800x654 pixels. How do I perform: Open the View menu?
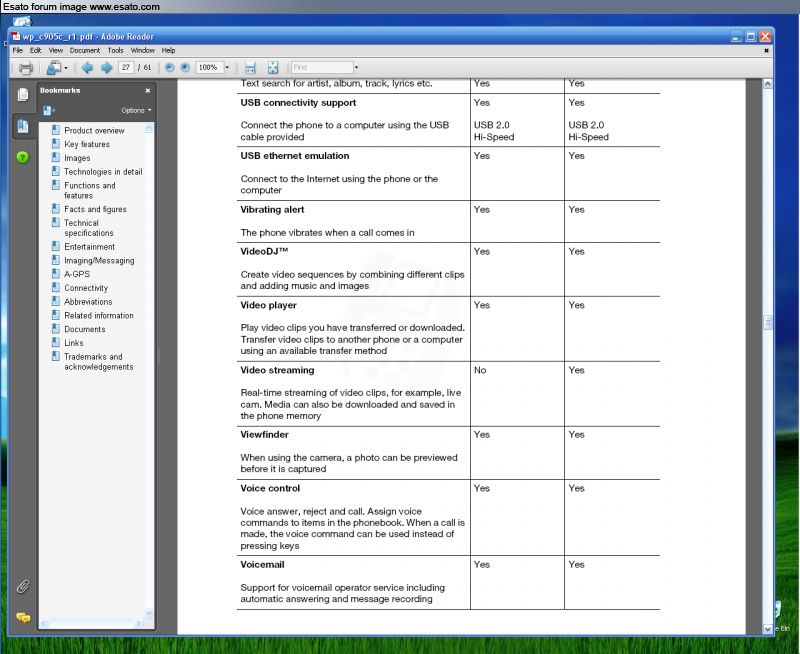tap(56, 51)
